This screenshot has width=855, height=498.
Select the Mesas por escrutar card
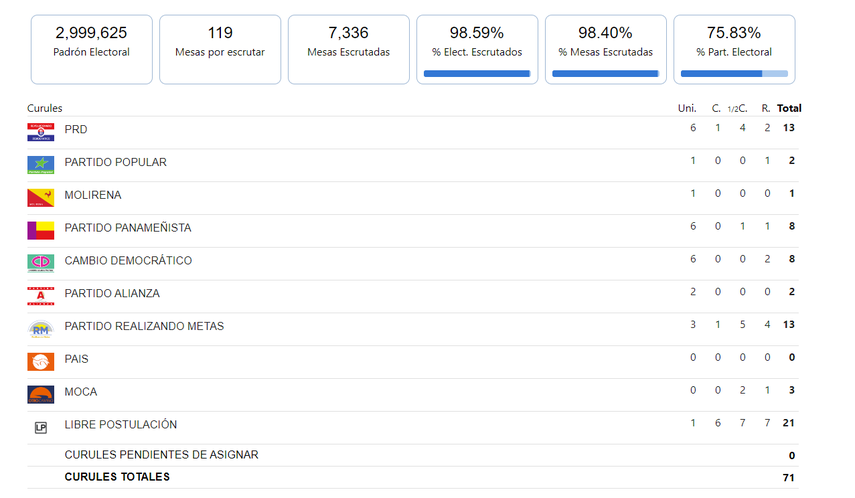(220, 49)
